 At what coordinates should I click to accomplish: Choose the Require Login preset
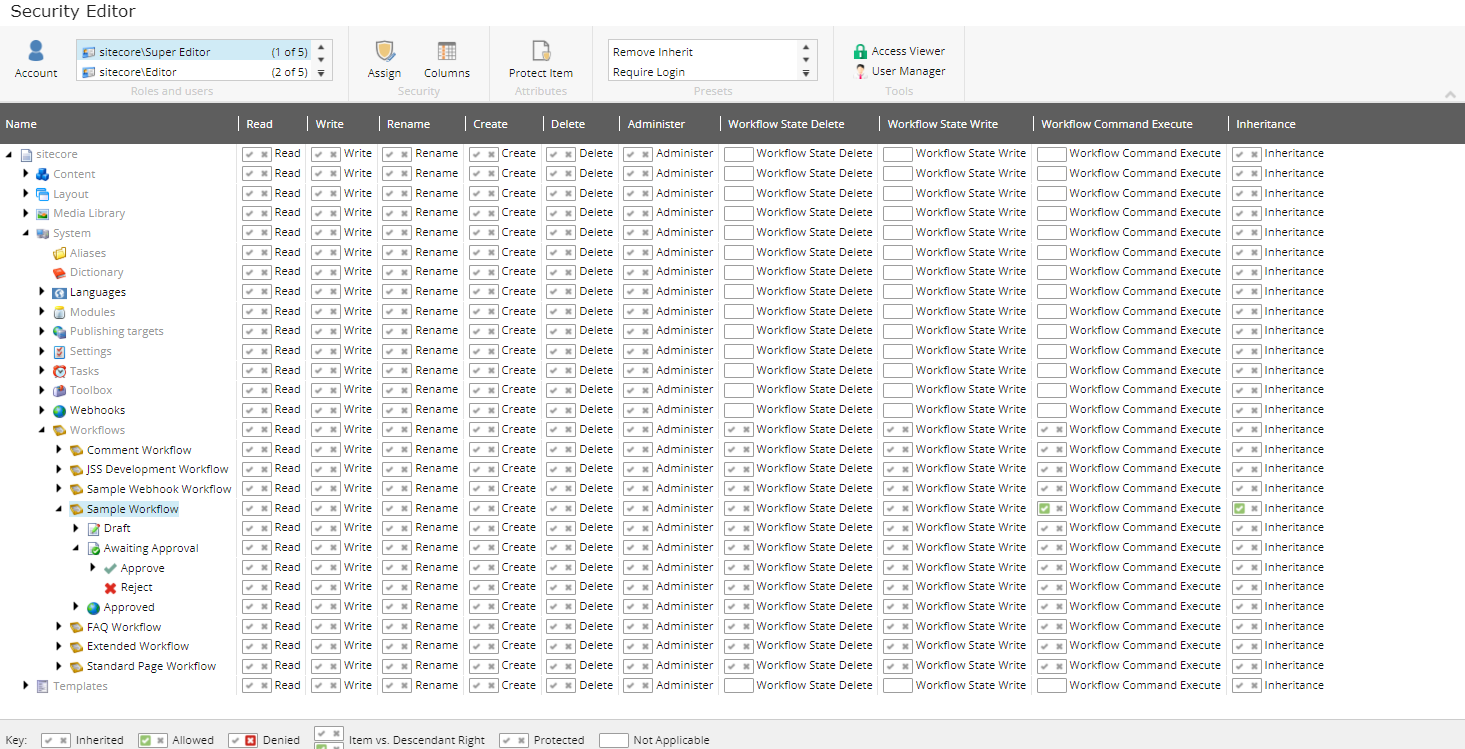point(650,72)
